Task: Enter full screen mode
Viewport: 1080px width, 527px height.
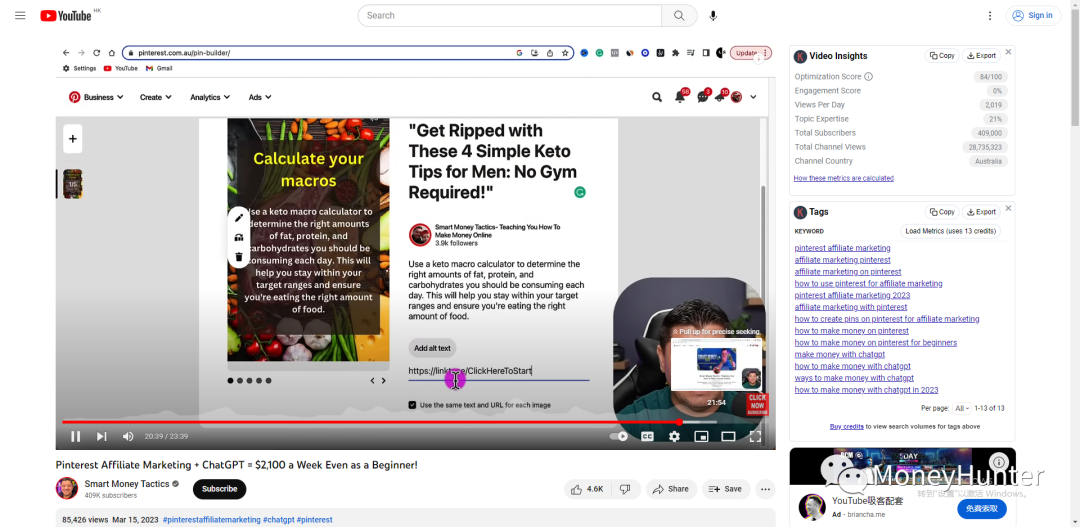Action: [755, 436]
